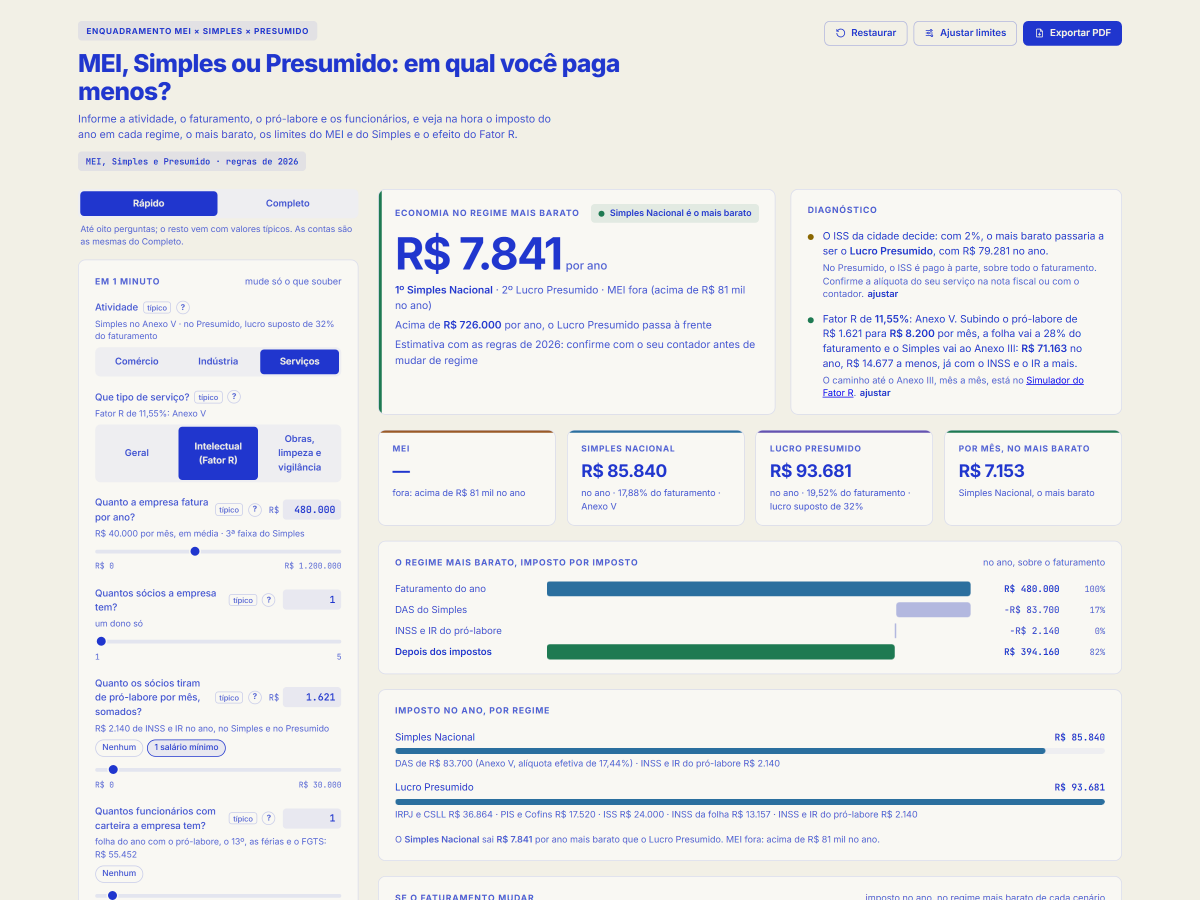The height and width of the screenshot is (900, 1200).
Task: Focus the funcionários count input field
Action: coord(312,818)
